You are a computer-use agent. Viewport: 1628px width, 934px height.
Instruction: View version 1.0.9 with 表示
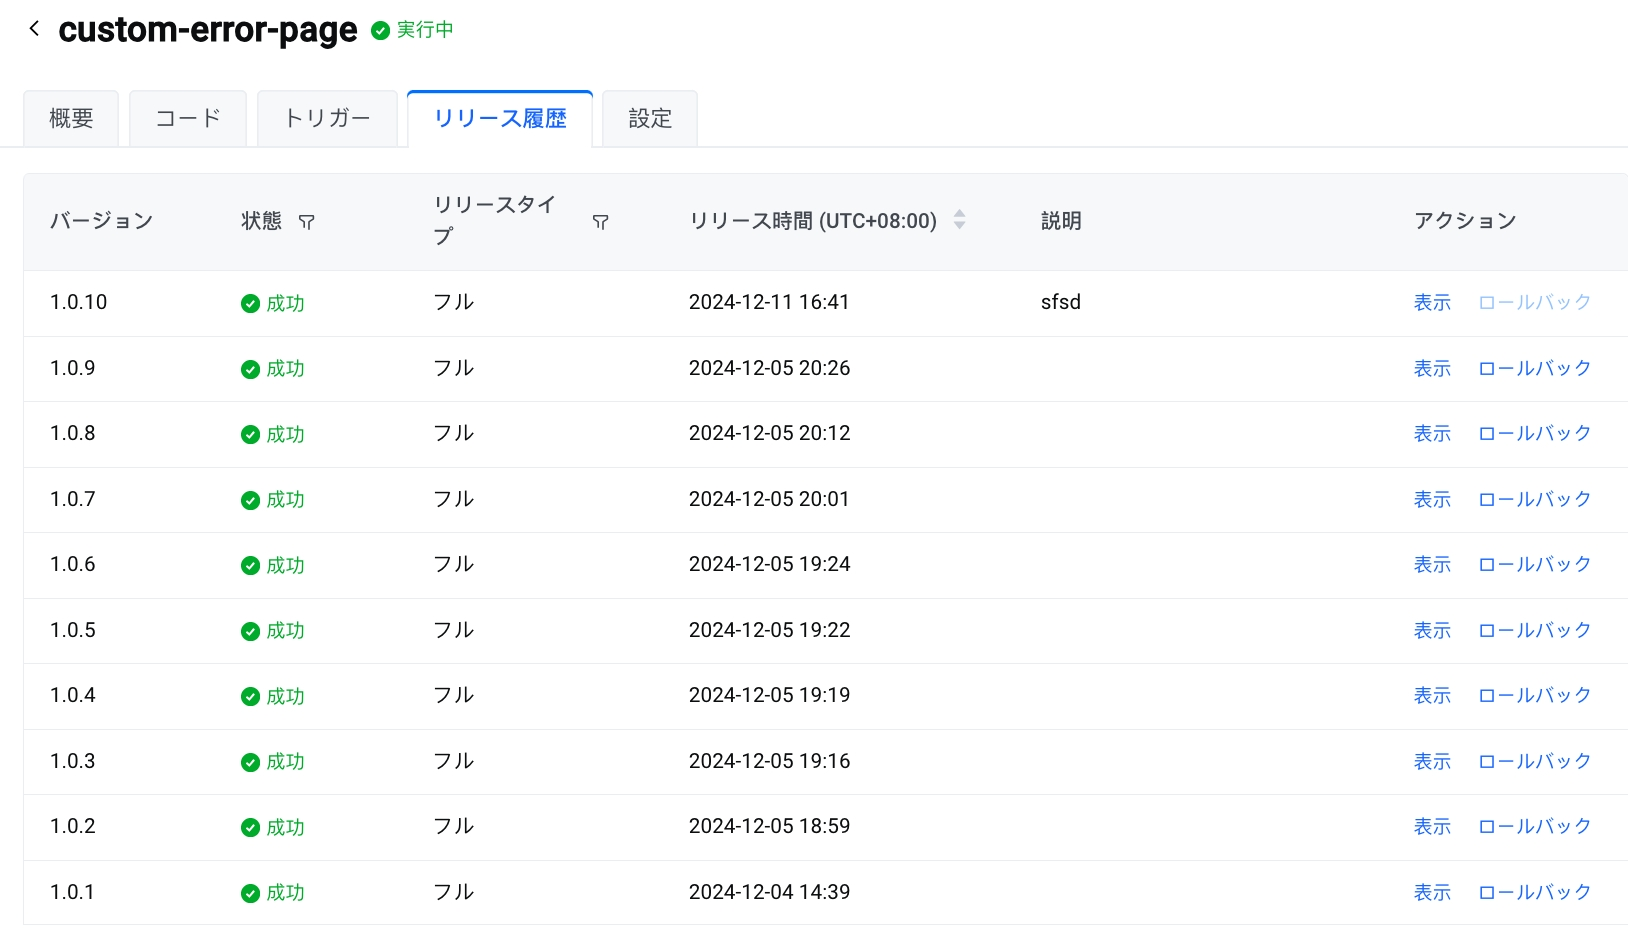tap(1432, 369)
